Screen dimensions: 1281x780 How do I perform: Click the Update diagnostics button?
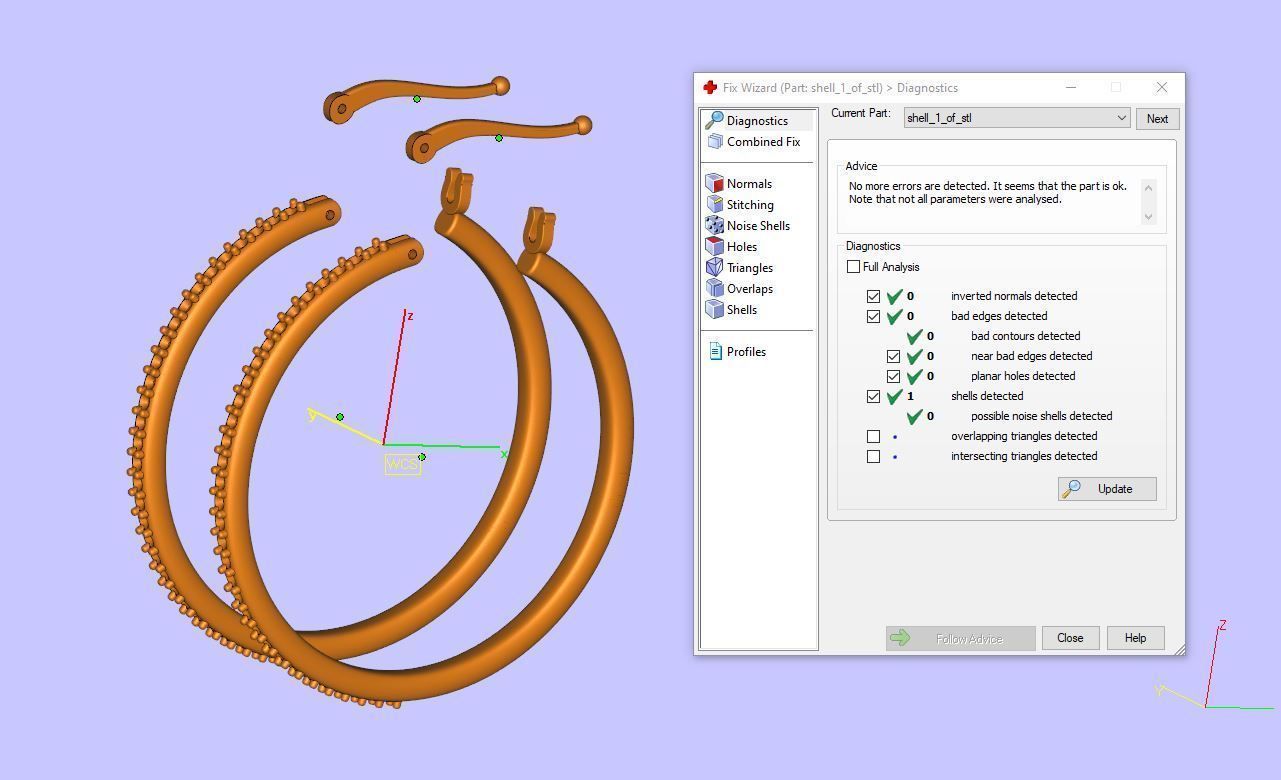pyautogui.click(x=1107, y=489)
